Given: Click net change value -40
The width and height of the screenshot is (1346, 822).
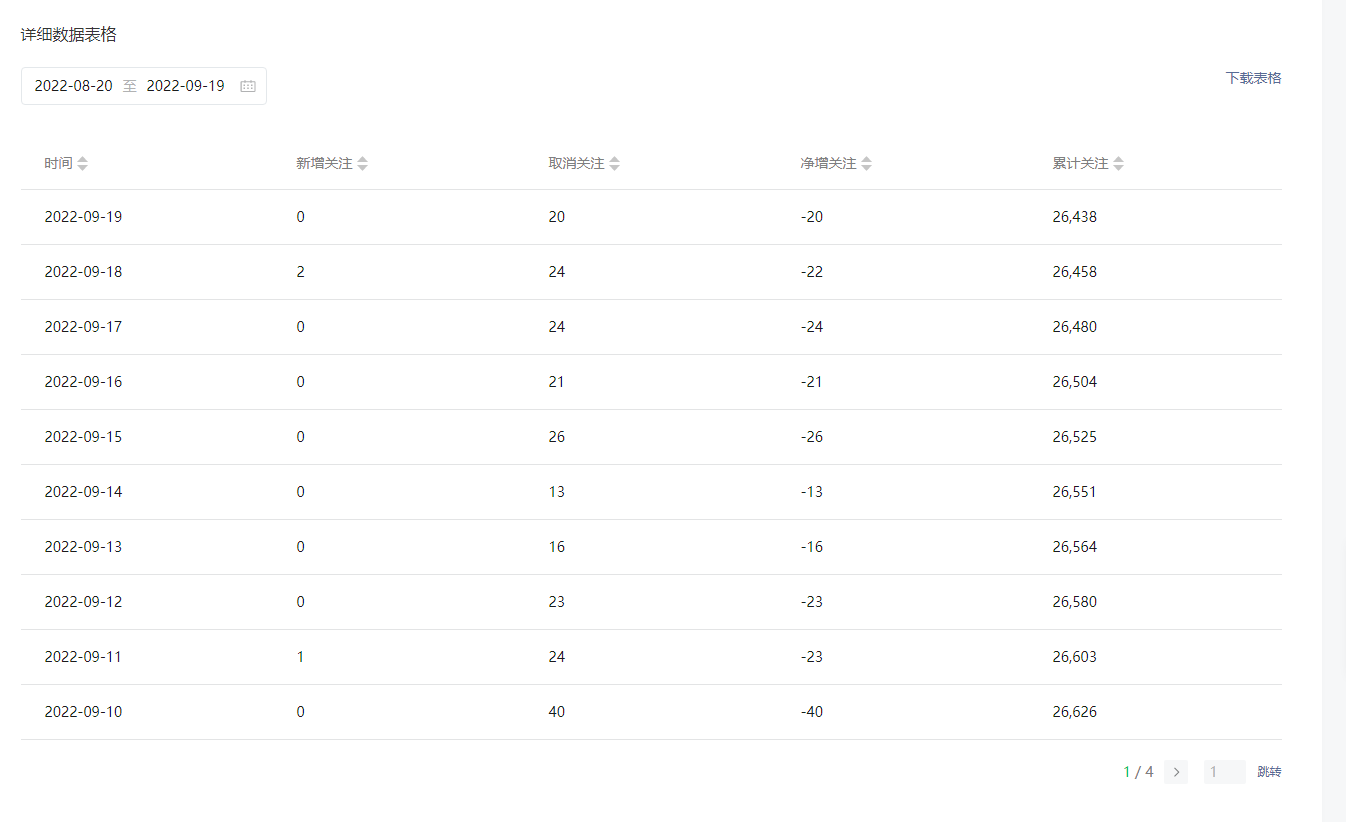Looking at the screenshot, I should 812,712.
